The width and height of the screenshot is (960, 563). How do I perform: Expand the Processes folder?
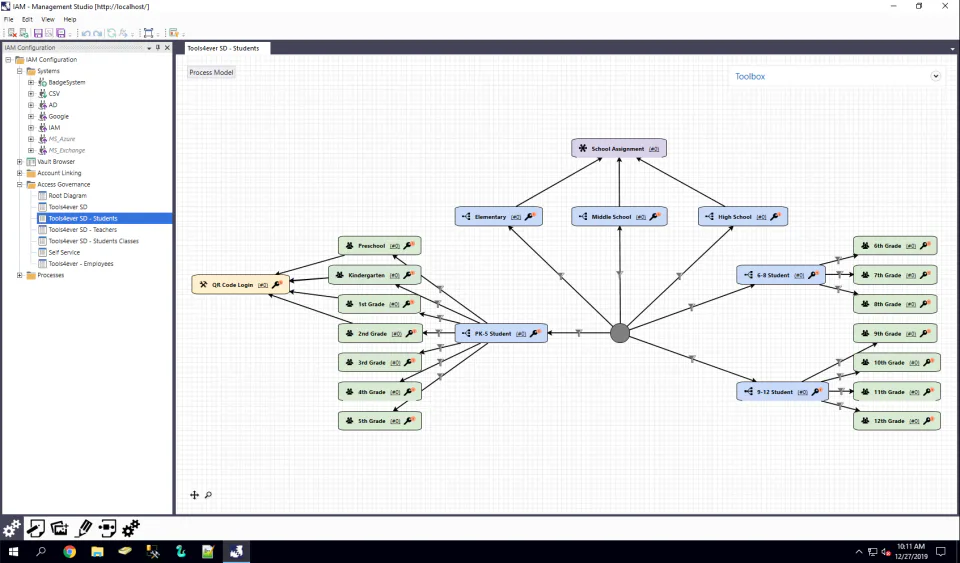20,275
